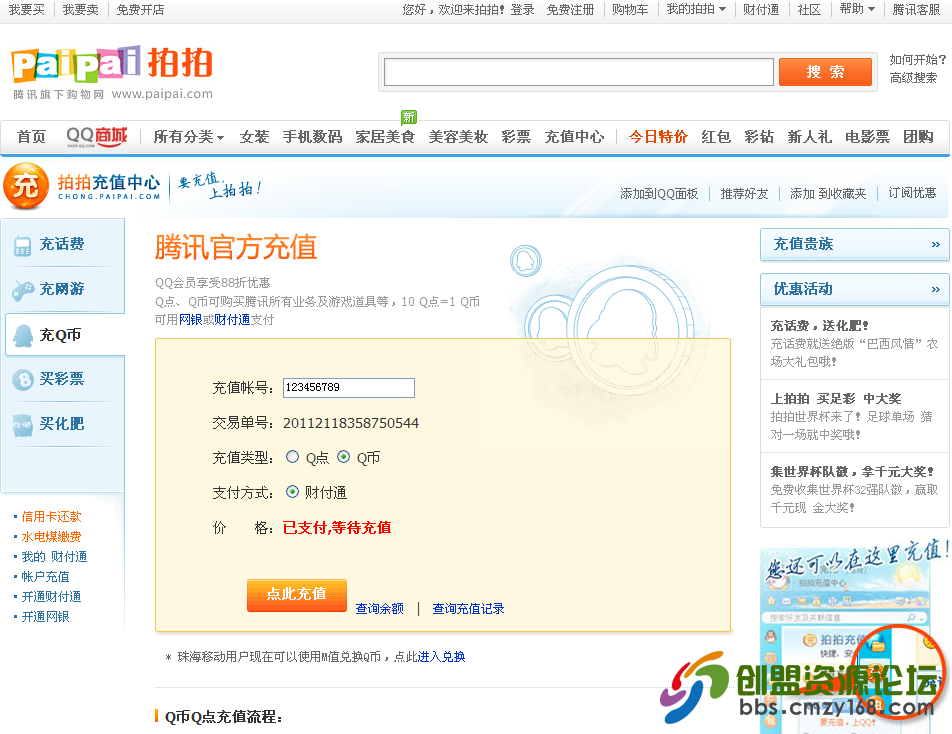Open 充值中心 in the nav bar
This screenshot has height=734, width=952.
tap(574, 137)
